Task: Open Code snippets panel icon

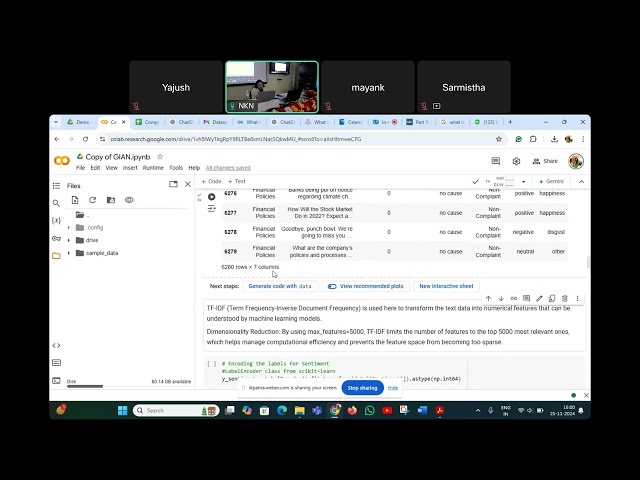Action: pos(56,345)
